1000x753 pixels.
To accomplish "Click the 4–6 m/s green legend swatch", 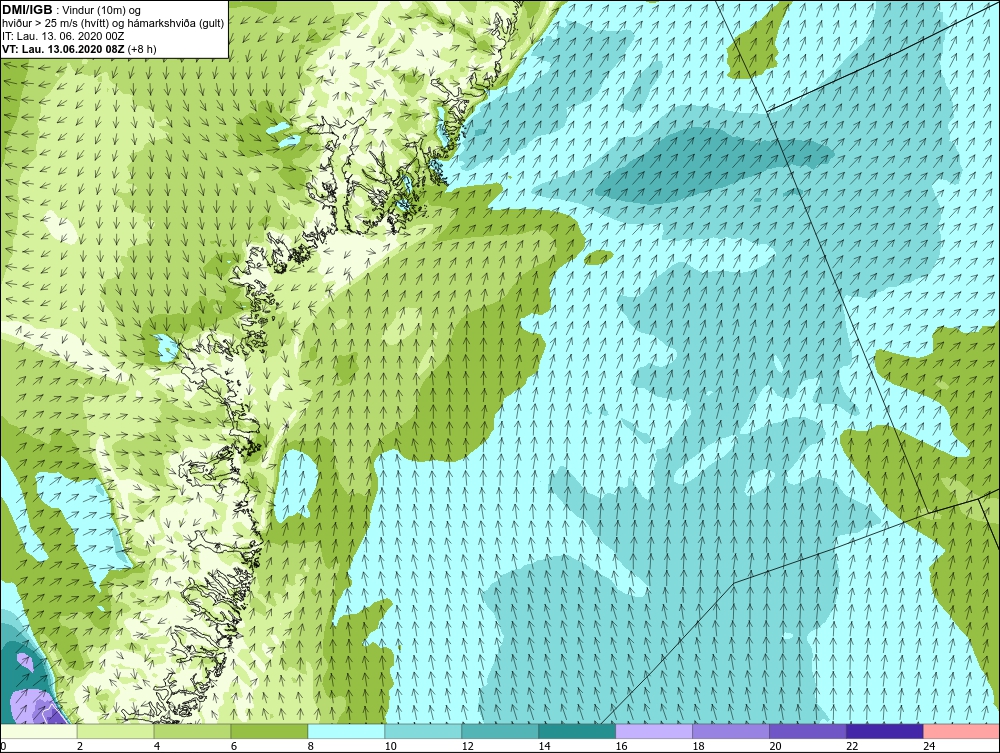I will click(x=193, y=731).
